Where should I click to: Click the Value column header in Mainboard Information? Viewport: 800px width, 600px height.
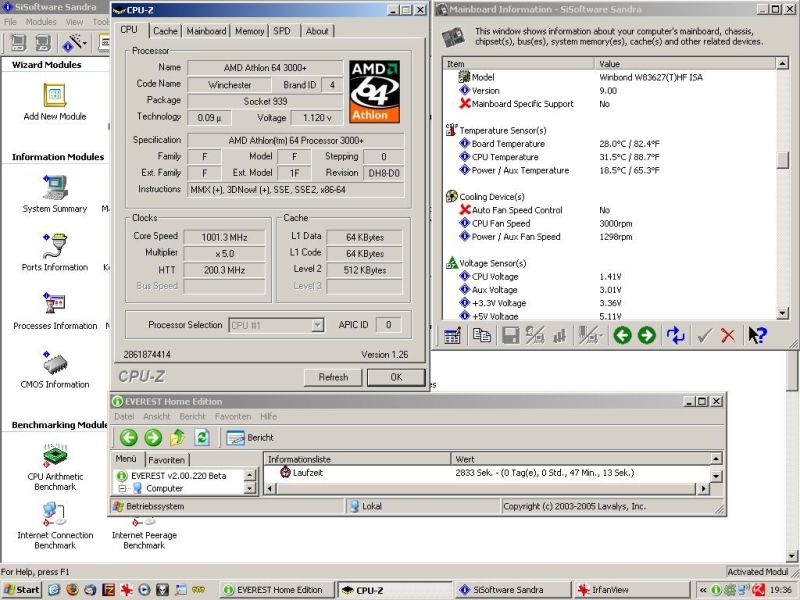coord(685,64)
